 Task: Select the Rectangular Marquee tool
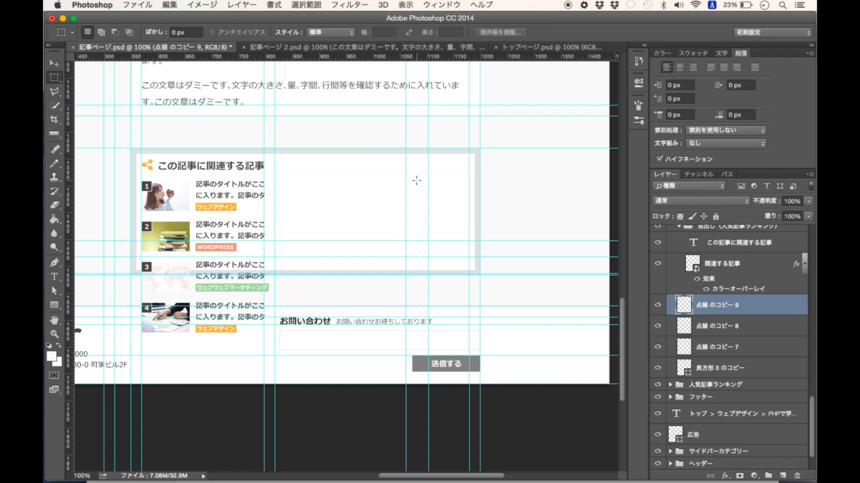click(54, 77)
